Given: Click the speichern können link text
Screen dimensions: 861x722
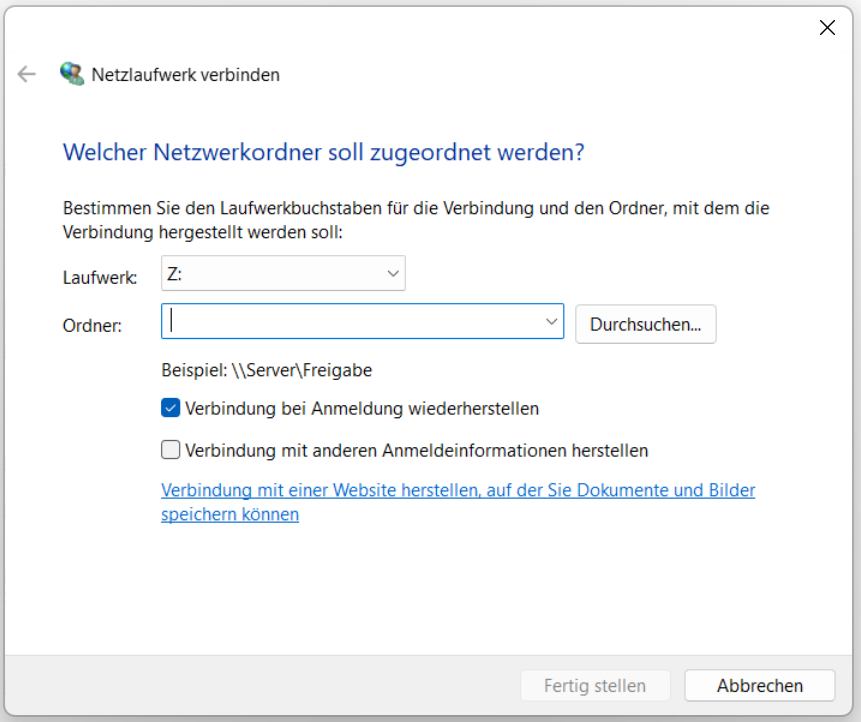Looking at the screenshot, I should tap(229, 513).
